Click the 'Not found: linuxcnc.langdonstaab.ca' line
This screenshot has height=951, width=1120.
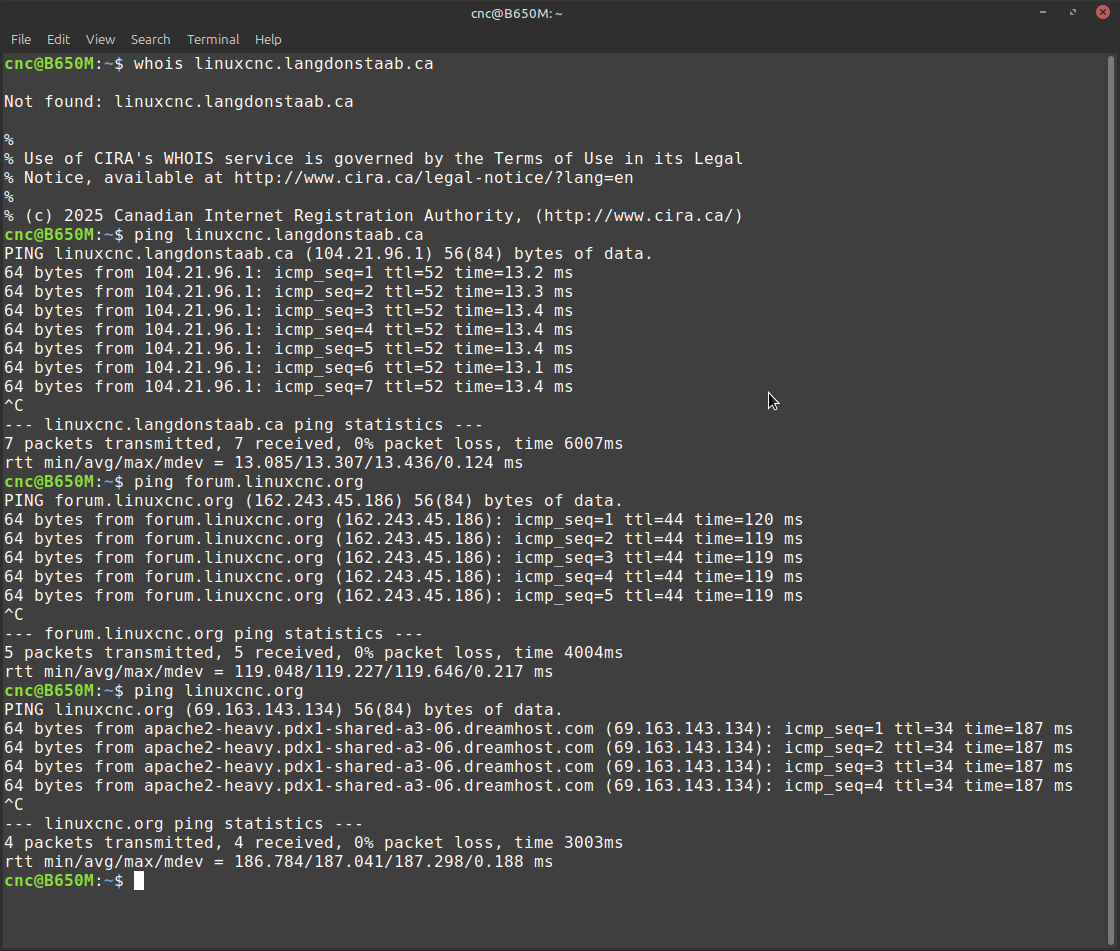point(178,102)
